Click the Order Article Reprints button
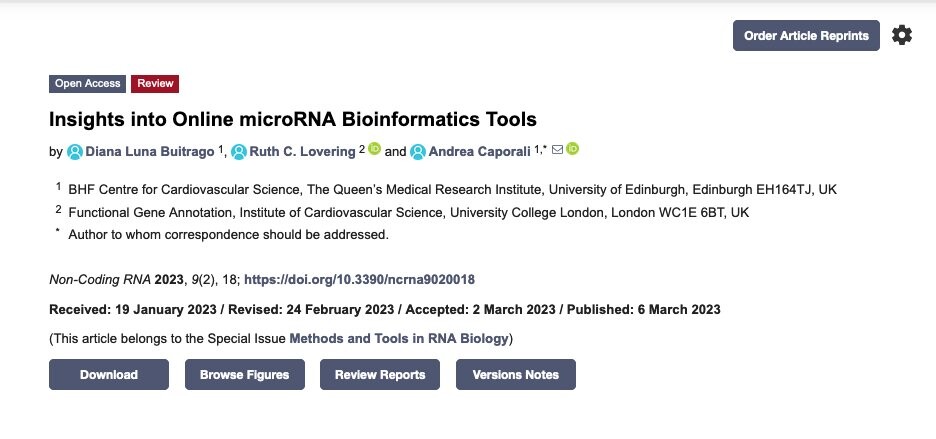Screen dimensions: 936x439 [x=806, y=36]
